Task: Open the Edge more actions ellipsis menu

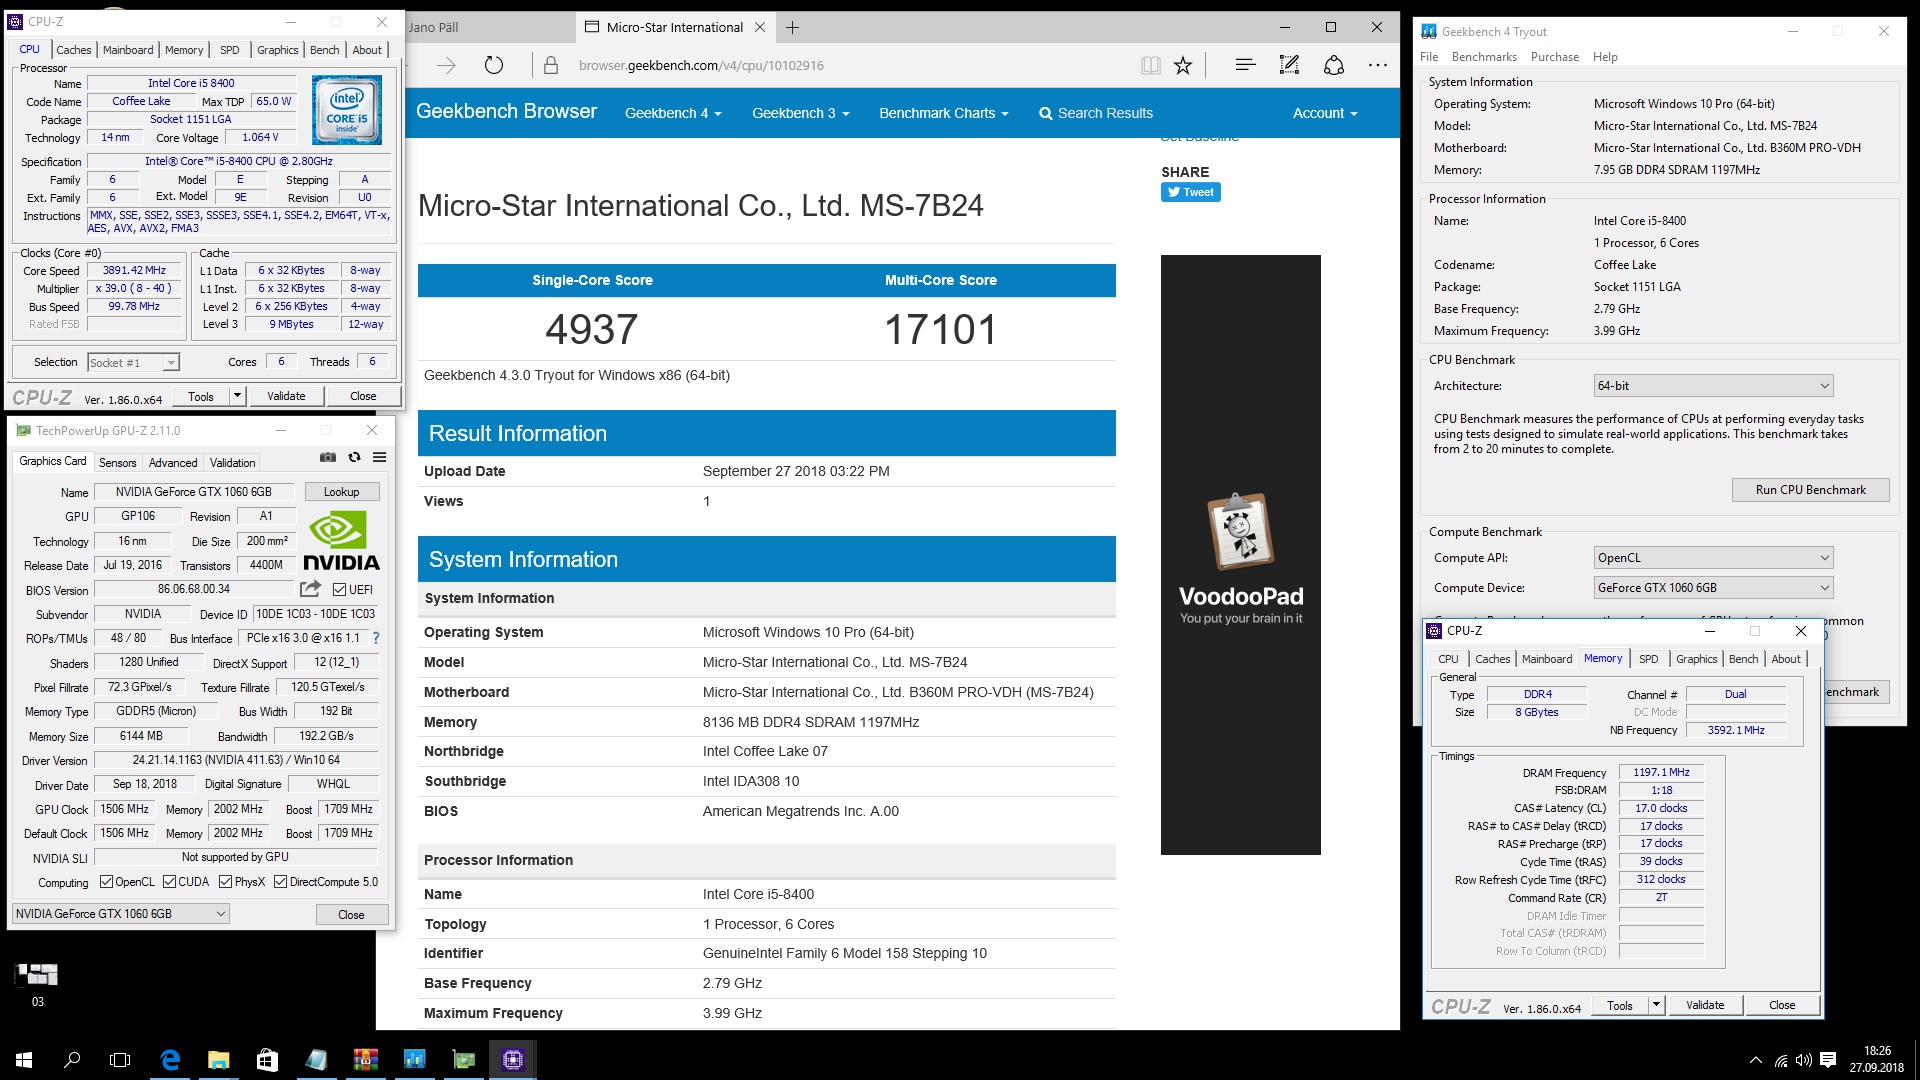Action: (x=1378, y=66)
